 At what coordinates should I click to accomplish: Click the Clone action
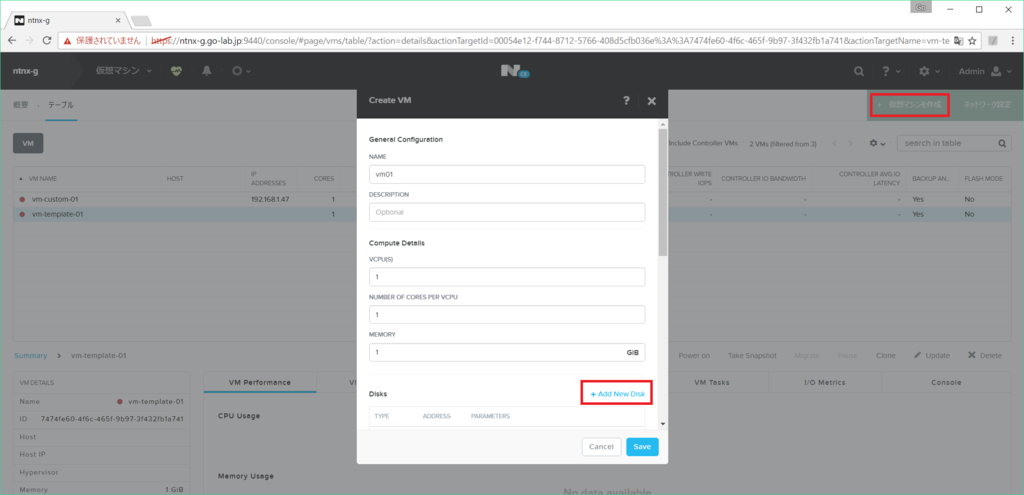coord(886,355)
